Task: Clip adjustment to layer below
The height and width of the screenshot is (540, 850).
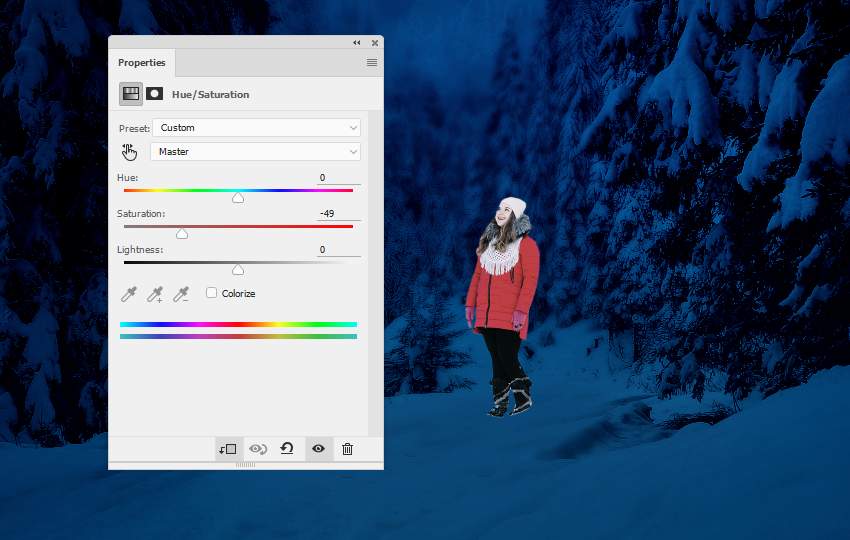Action: click(x=228, y=449)
